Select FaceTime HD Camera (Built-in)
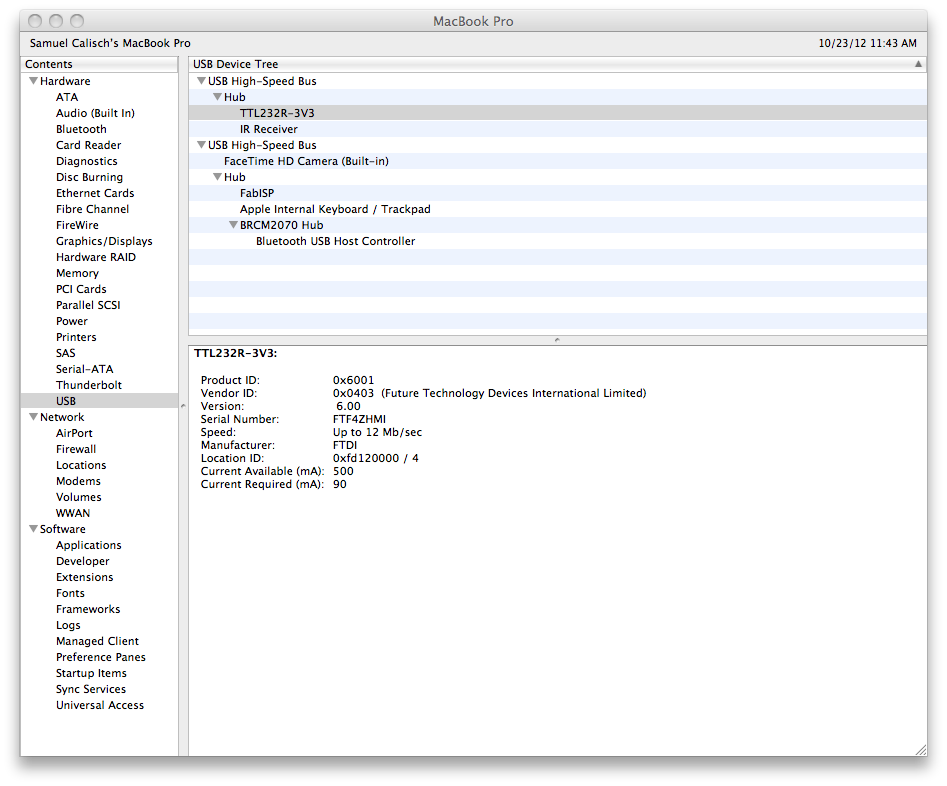 (x=557, y=161)
